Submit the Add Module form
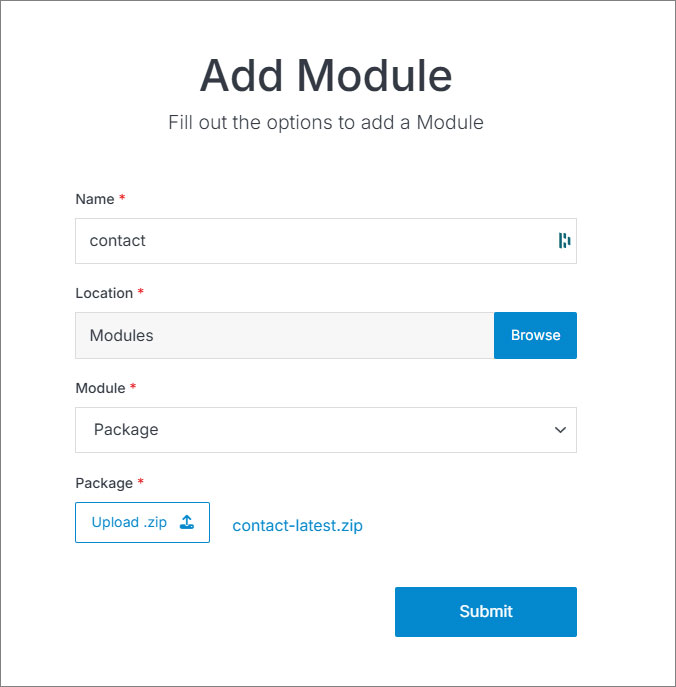This screenshot has height=687, width=676. click(485, 611)
